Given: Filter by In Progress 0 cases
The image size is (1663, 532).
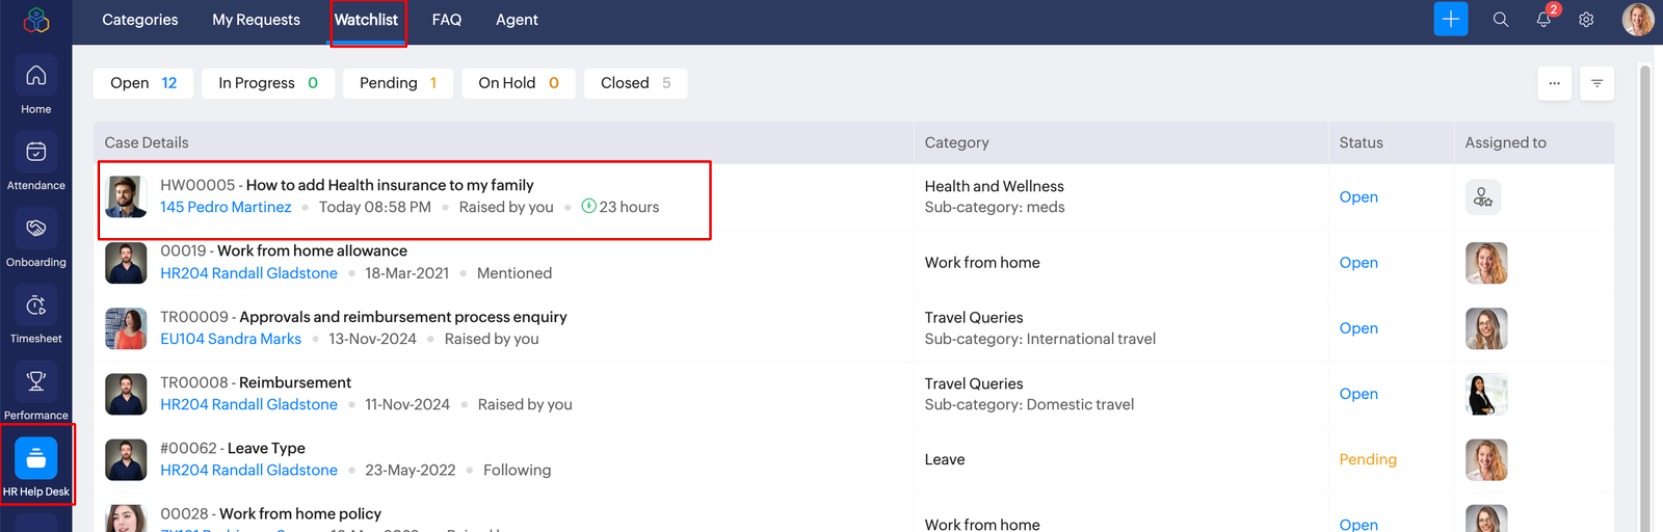Looking at the screenshot, I should pyautogui.click(x=268, y=83).
